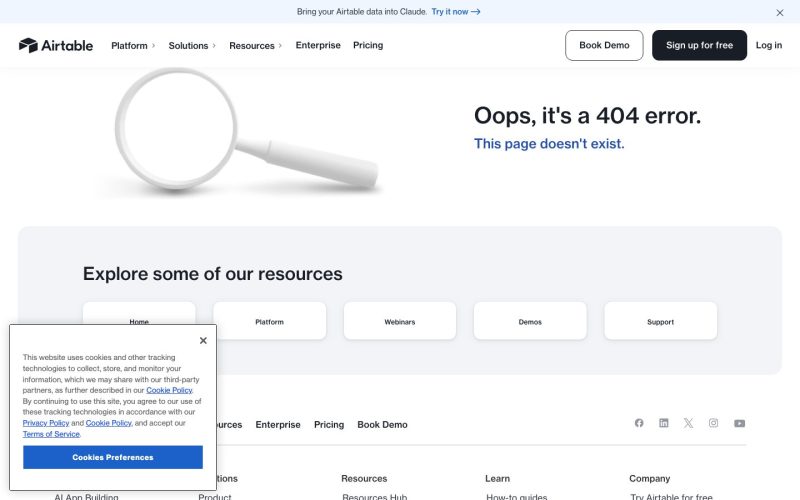Click 'Oops, it's a 404 error.' heading
The height and width of the screenshot is (500, 800).
pyautogui.click(x=587, y=116)
